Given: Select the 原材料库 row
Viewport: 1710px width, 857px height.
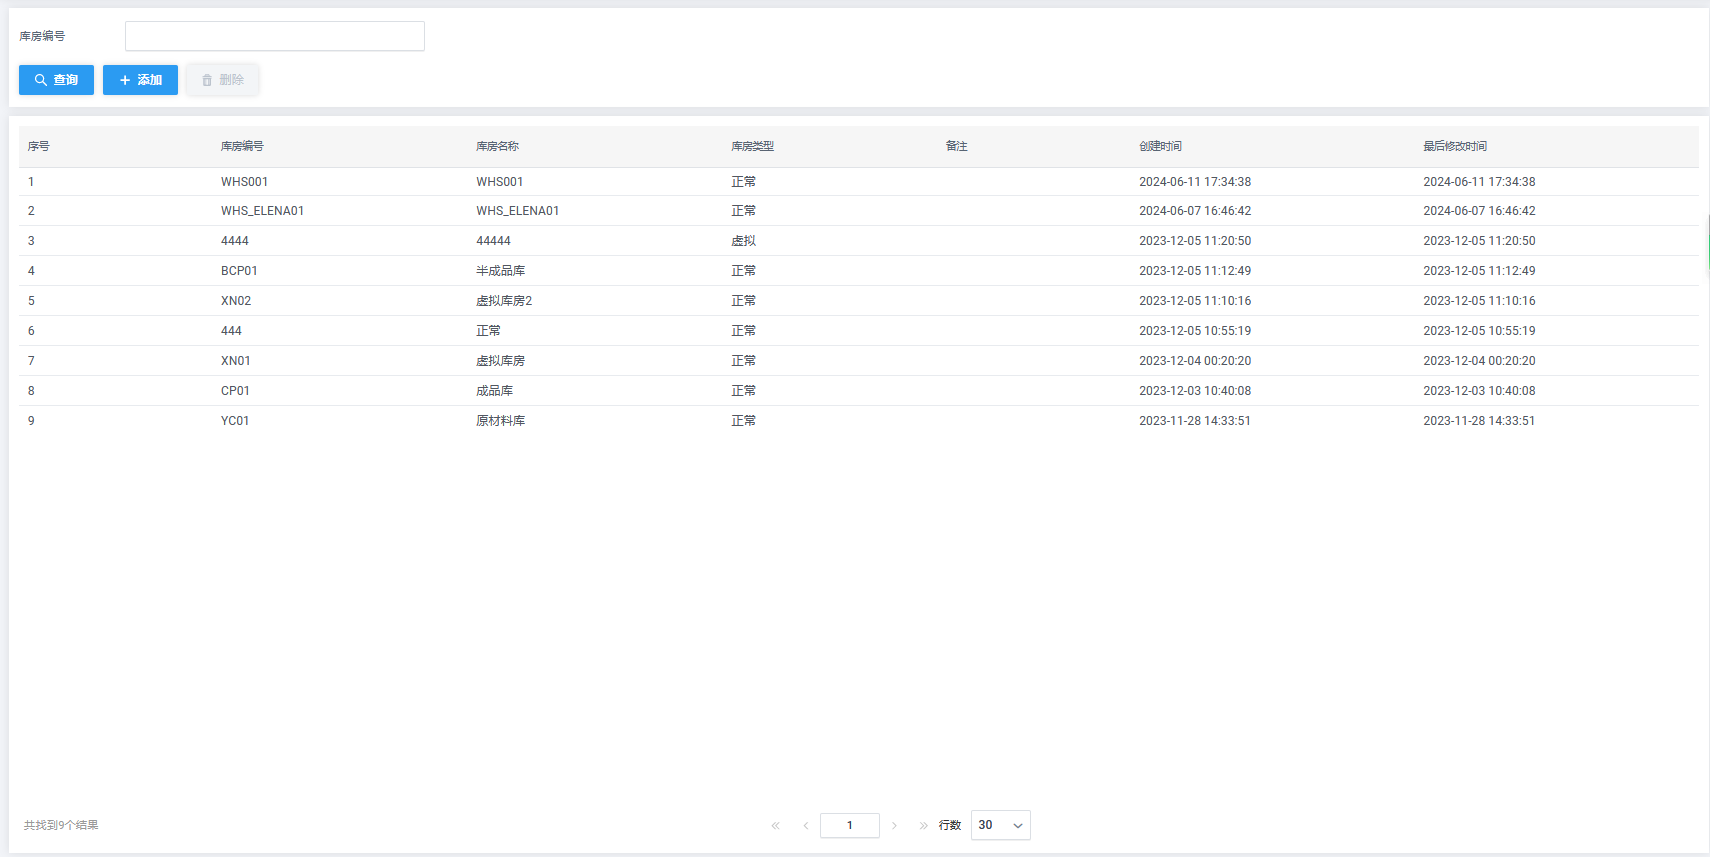Looking at the screenshot, I should pos(500,421).
